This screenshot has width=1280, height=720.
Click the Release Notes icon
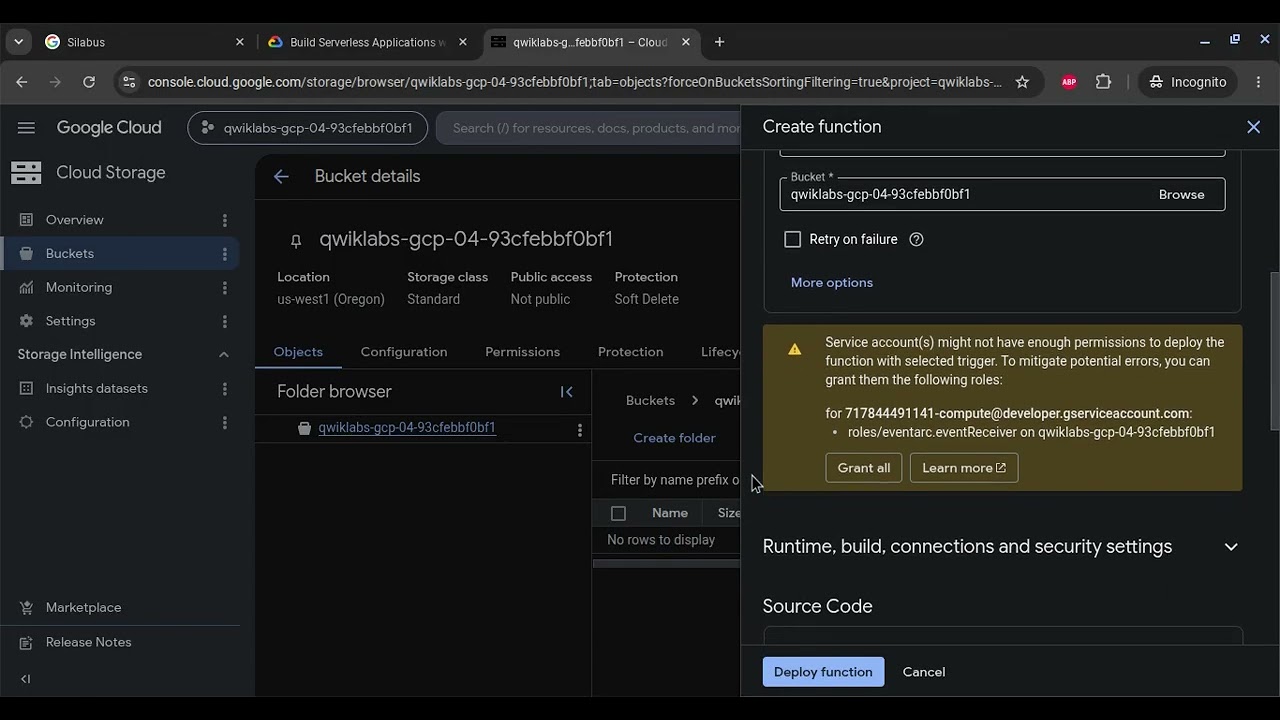pos(26,642)
